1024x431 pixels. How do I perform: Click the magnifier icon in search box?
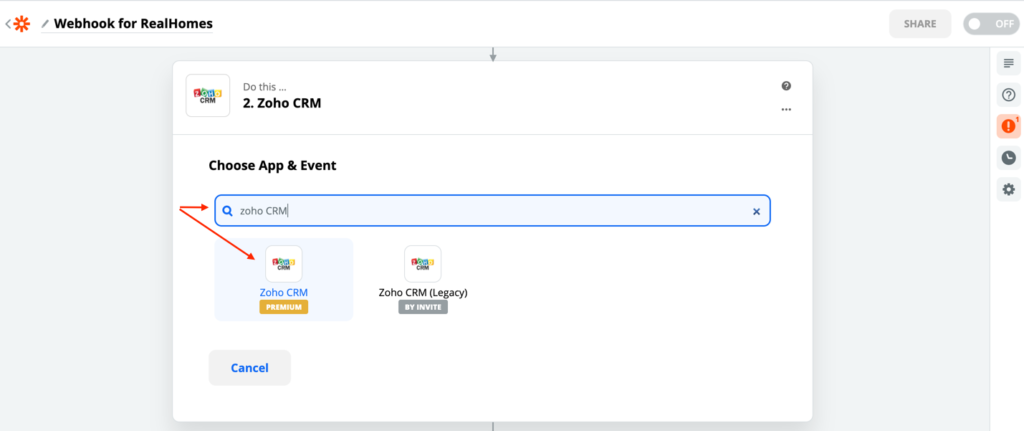tap(227, 211)
